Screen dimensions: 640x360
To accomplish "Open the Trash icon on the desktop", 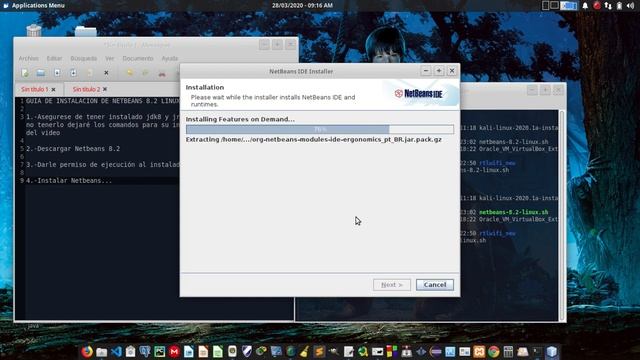I will [x=34, y=31].
